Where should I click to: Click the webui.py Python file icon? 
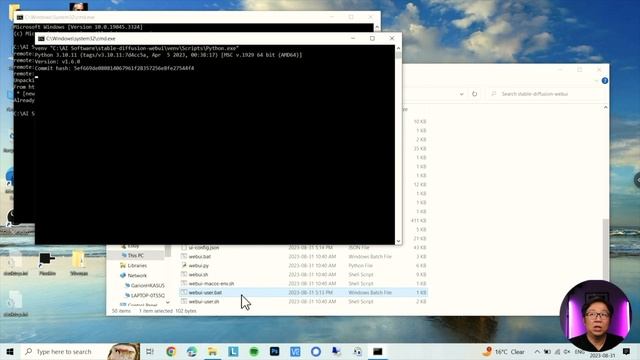click(184, 265)
